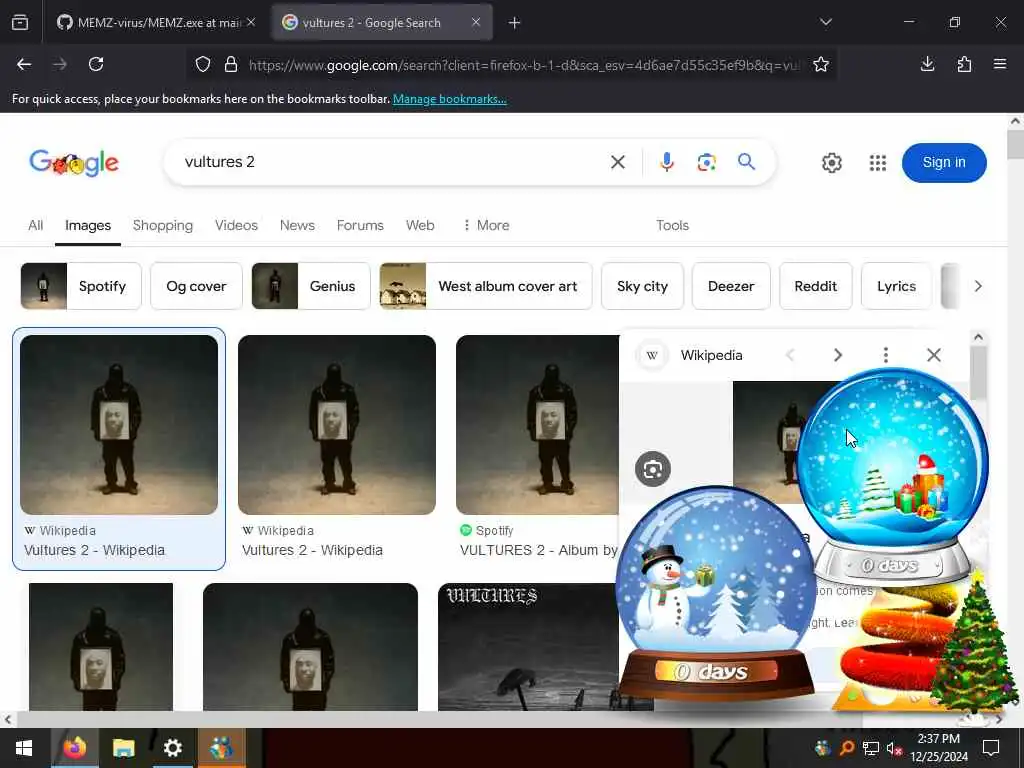Open the second Wikipedia Vultures 2 thumbnail

336,424
